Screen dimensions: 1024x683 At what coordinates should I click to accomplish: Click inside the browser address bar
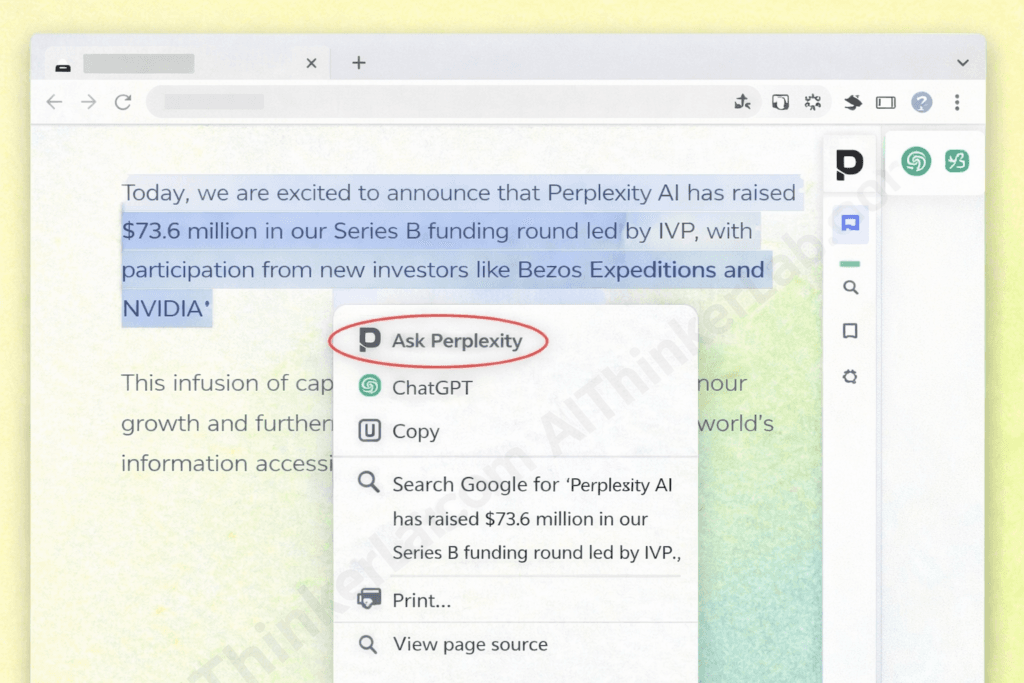[300, 101]
